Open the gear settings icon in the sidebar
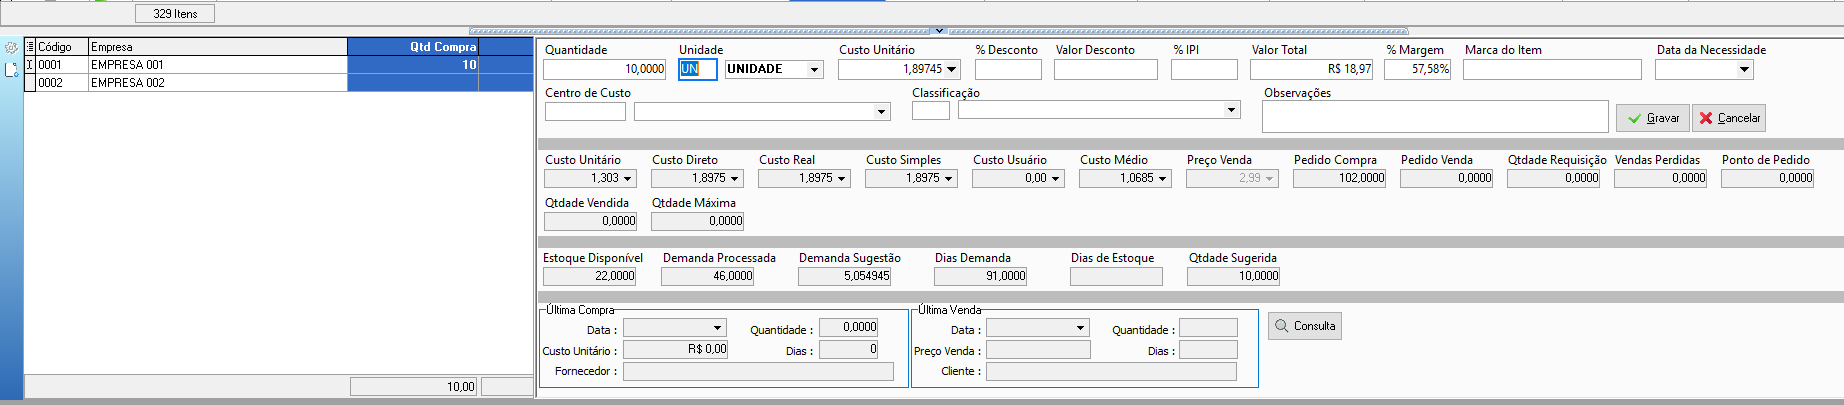This screenshot has width=1844, height=405. click(x=11, y=48)
